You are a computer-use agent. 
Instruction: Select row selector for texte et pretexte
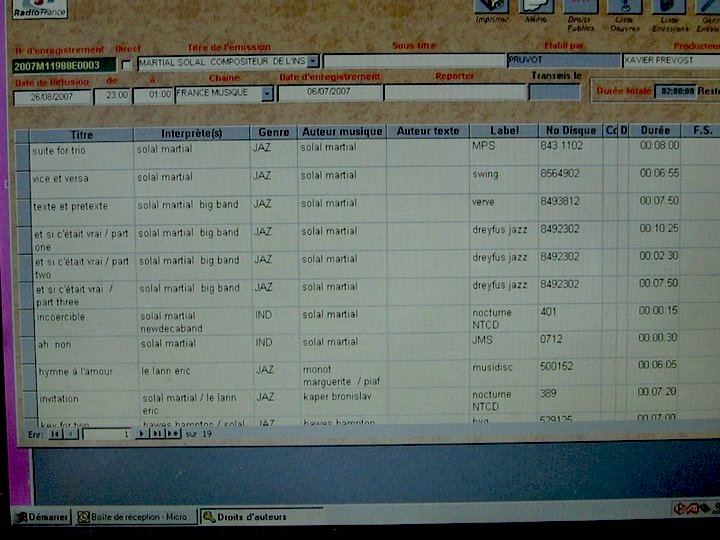[24, 213]
